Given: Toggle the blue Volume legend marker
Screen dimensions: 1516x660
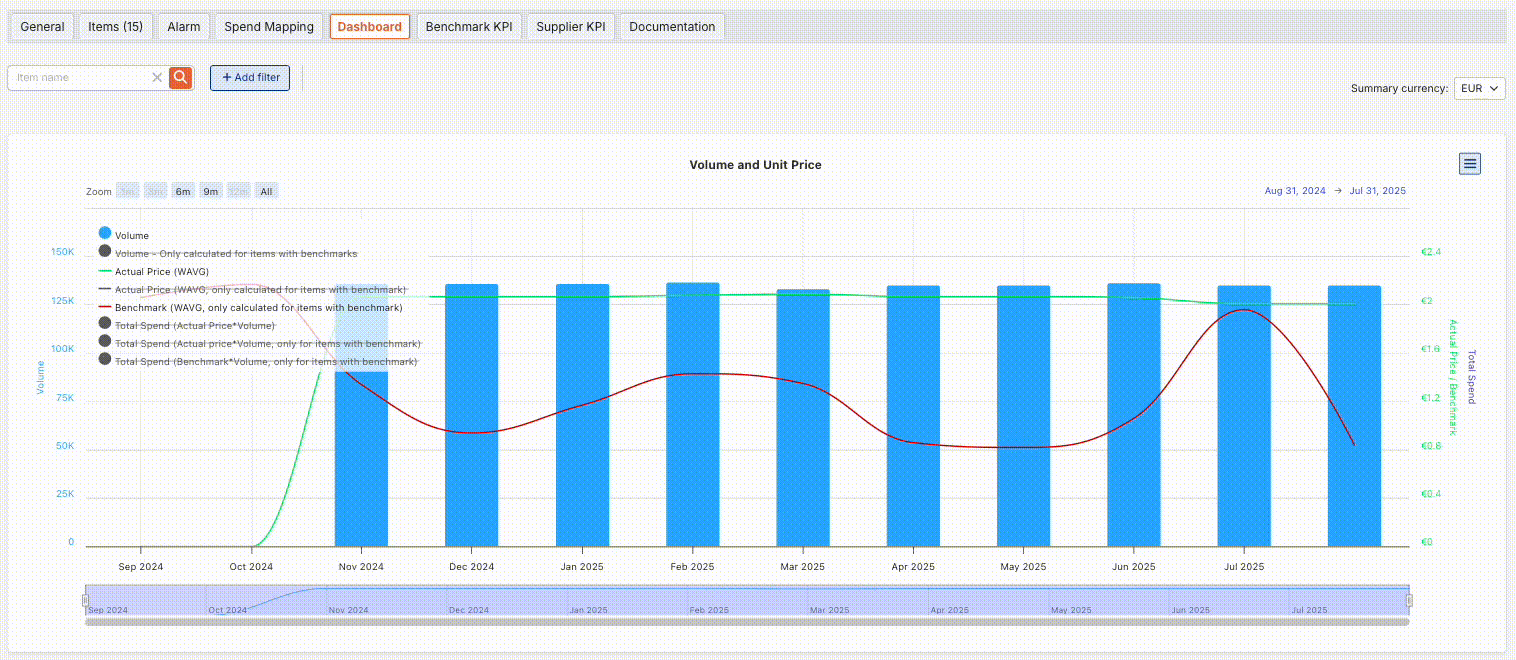Looking at the screenshot, I should 105,234.
